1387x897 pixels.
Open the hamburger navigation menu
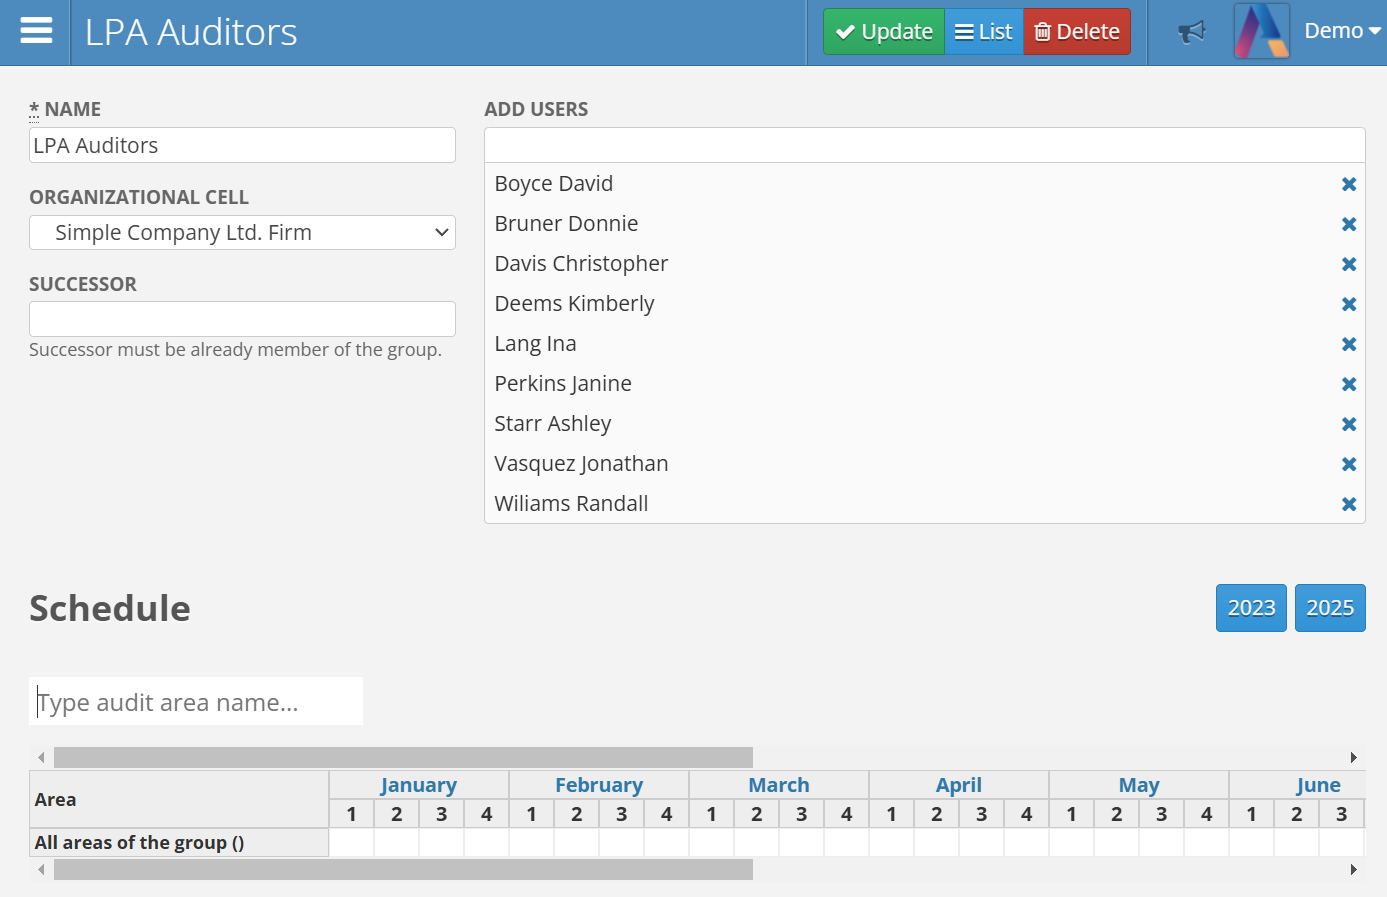(x=36, y=32)
